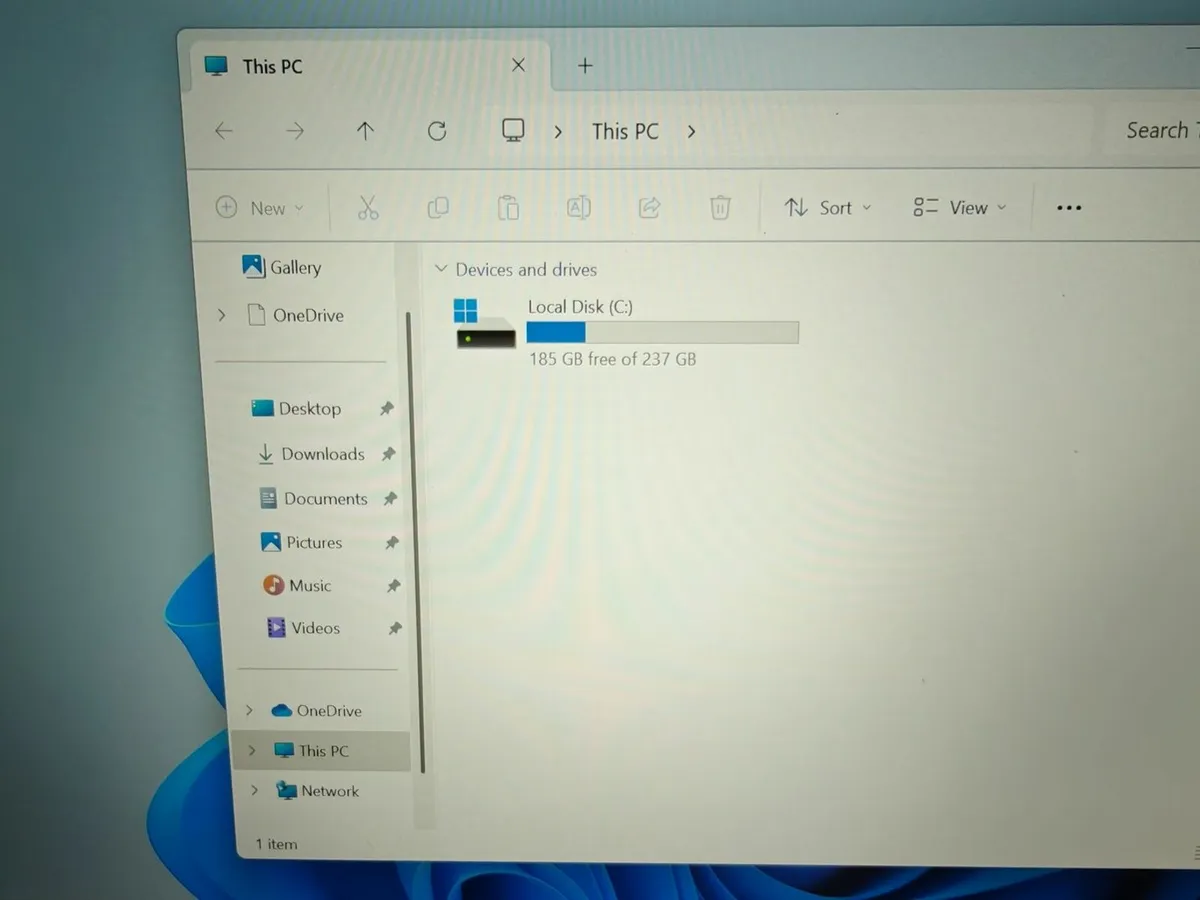Click the pin icon beside Downloads
Image resolution: width=1200 pixels, height=900 pixels.
pyautogui.click(x=388, y=454)
